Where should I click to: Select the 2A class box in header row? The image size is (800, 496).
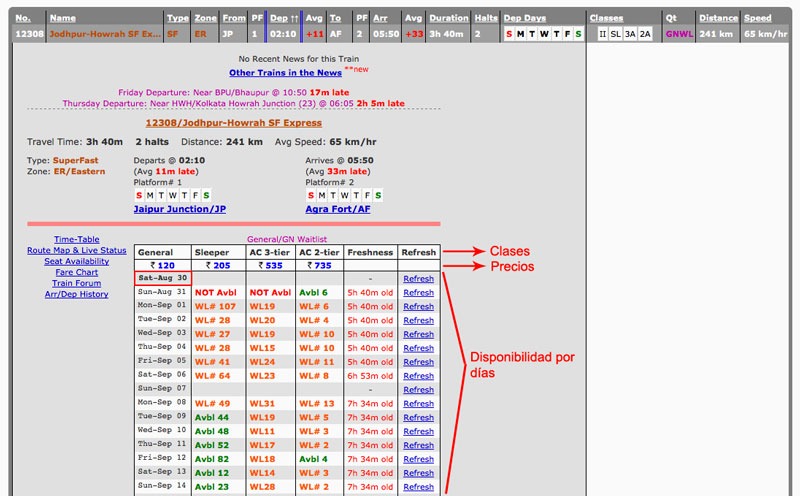645,34
